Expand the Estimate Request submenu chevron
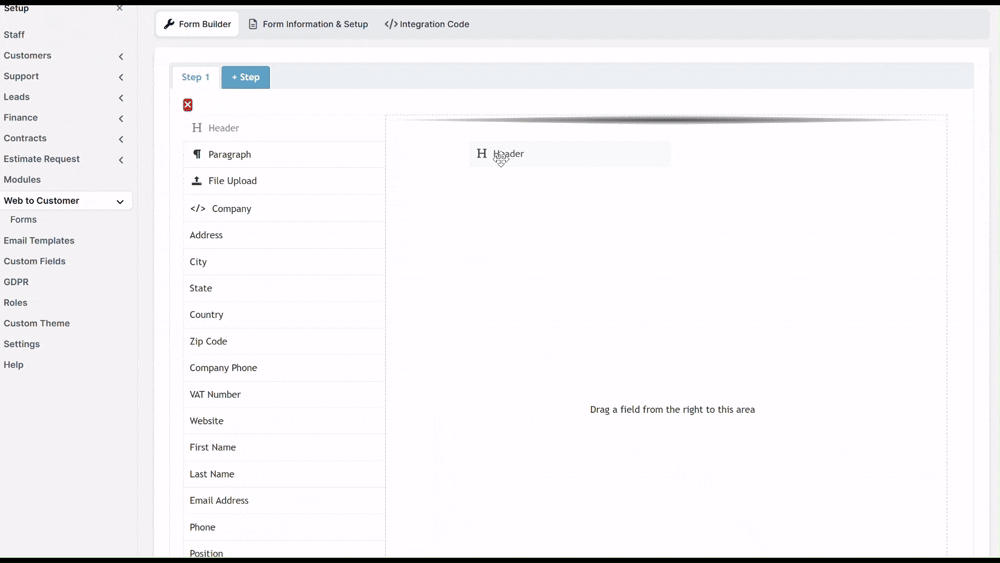The image size is (1000, 563). click(x=121, y=160)
